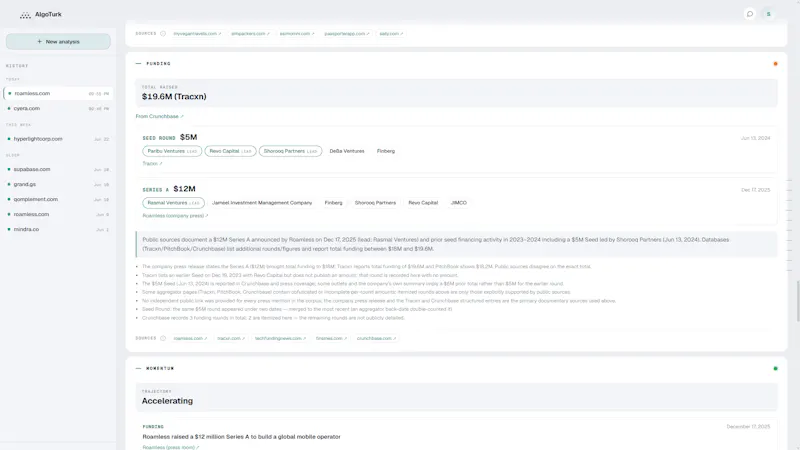Open myvegantravels.com source link
800x450 pixels.
pos(197,34)
